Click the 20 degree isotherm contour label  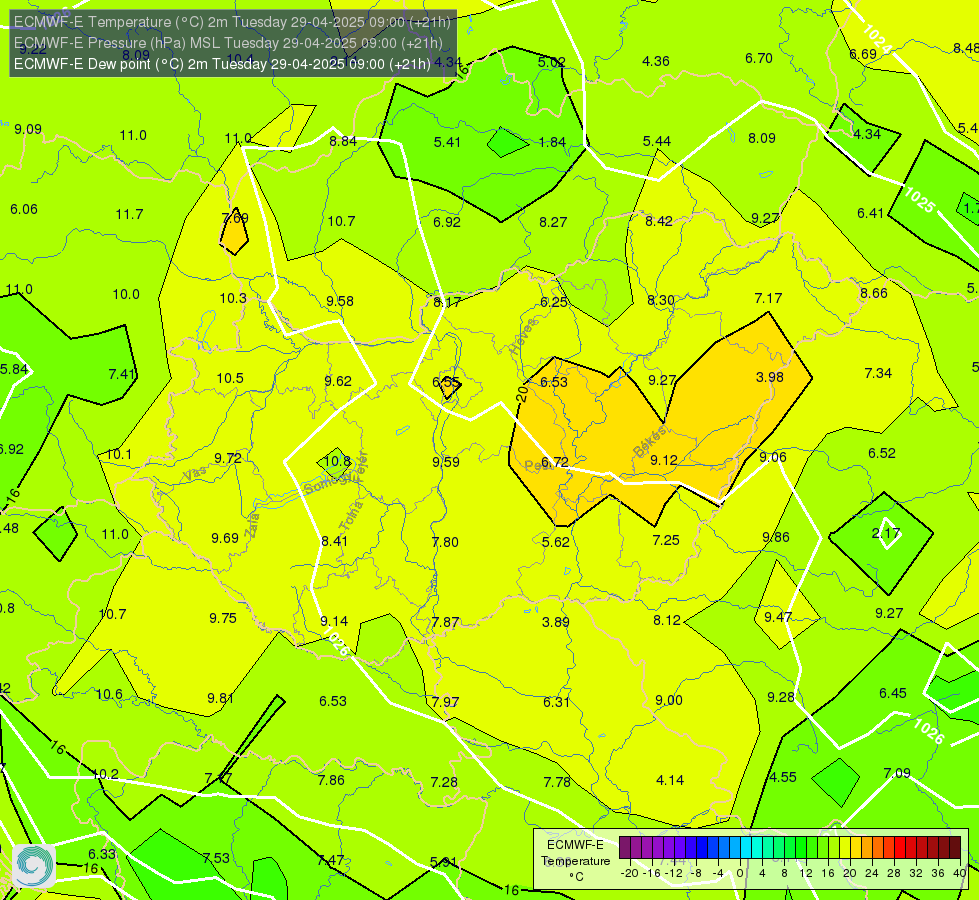(x=522, y=393)
